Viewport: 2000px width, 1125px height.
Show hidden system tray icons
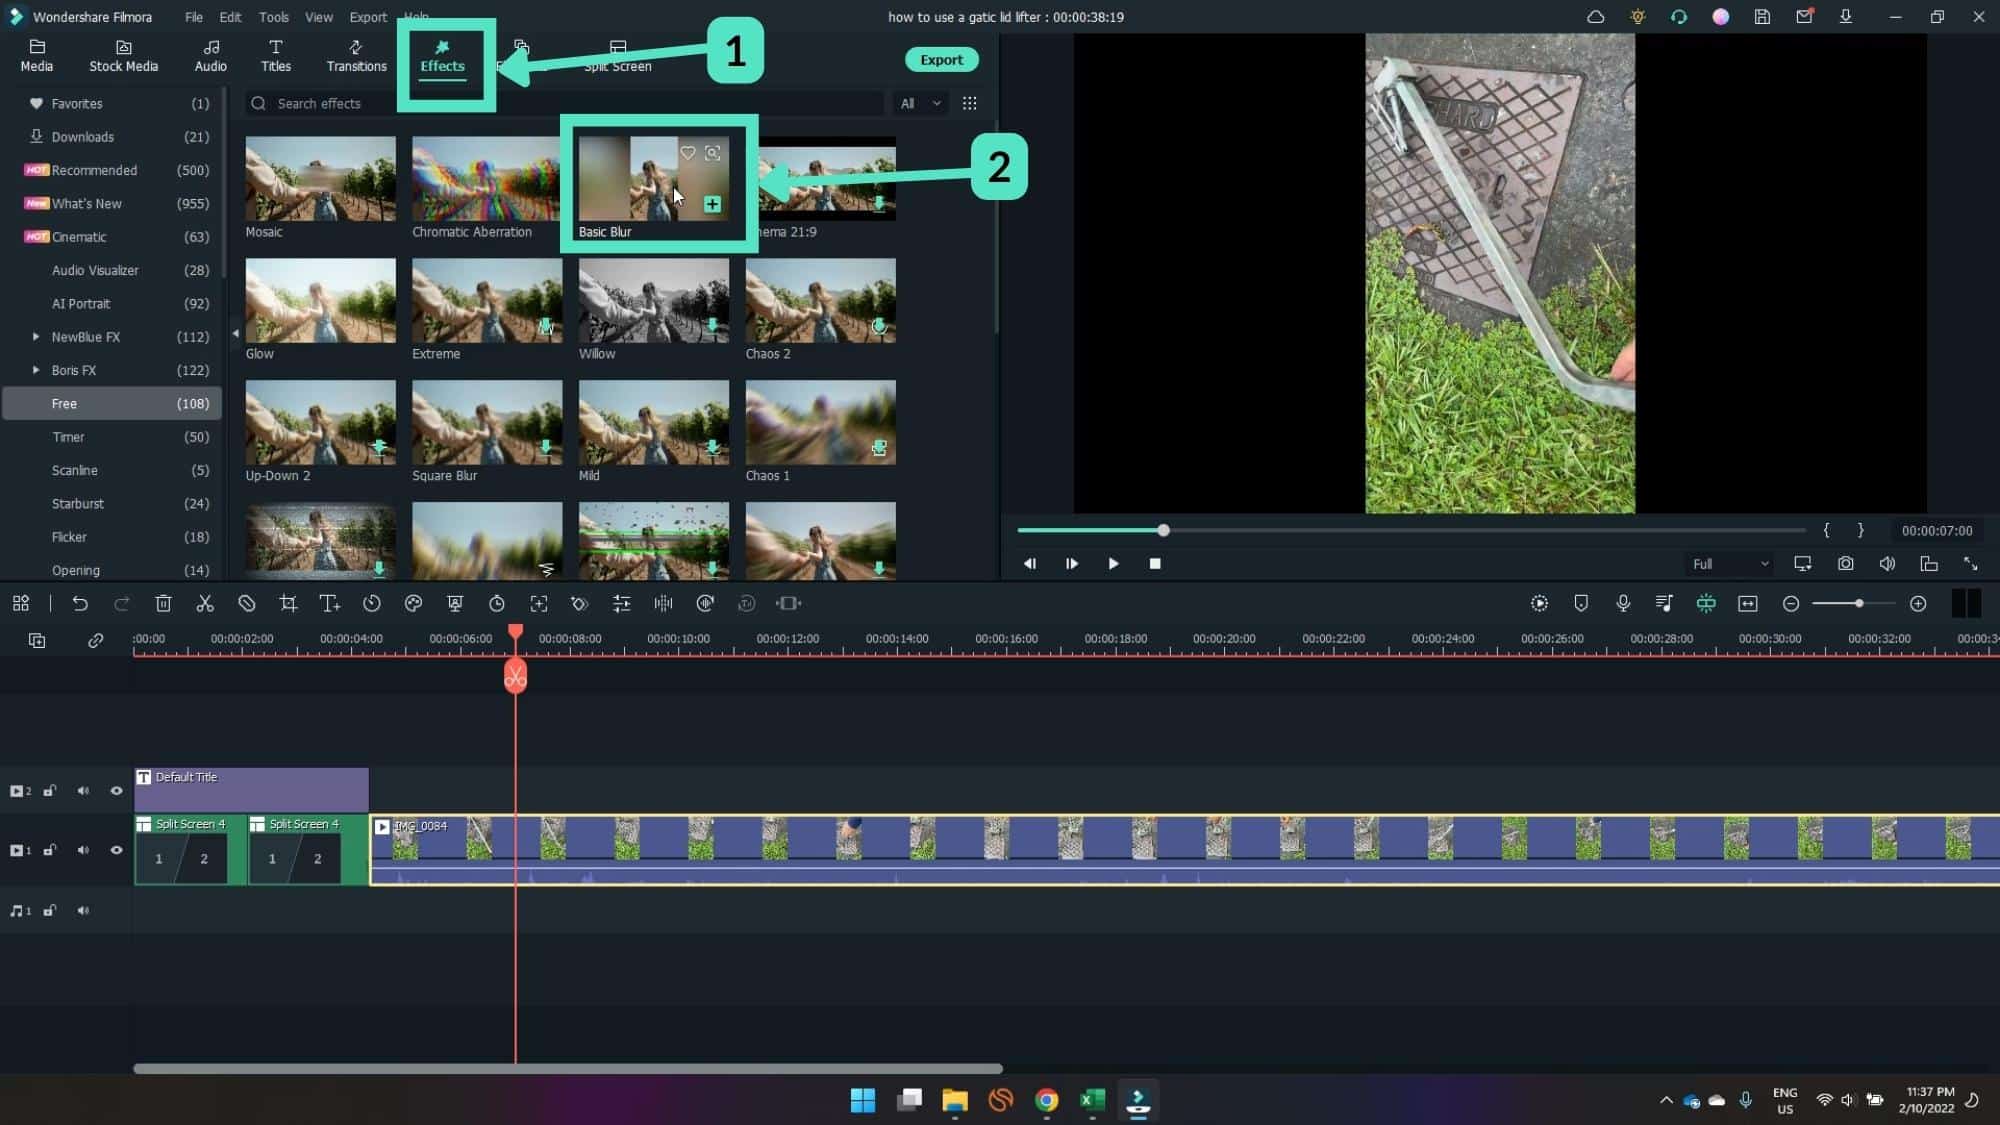point(1666,1100)
